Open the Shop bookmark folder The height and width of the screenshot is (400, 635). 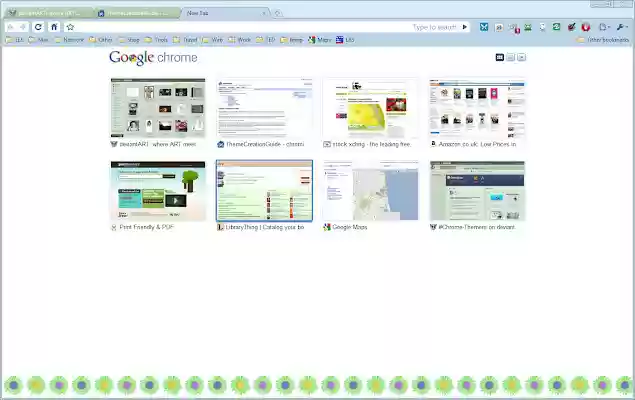tap(129, 40)
